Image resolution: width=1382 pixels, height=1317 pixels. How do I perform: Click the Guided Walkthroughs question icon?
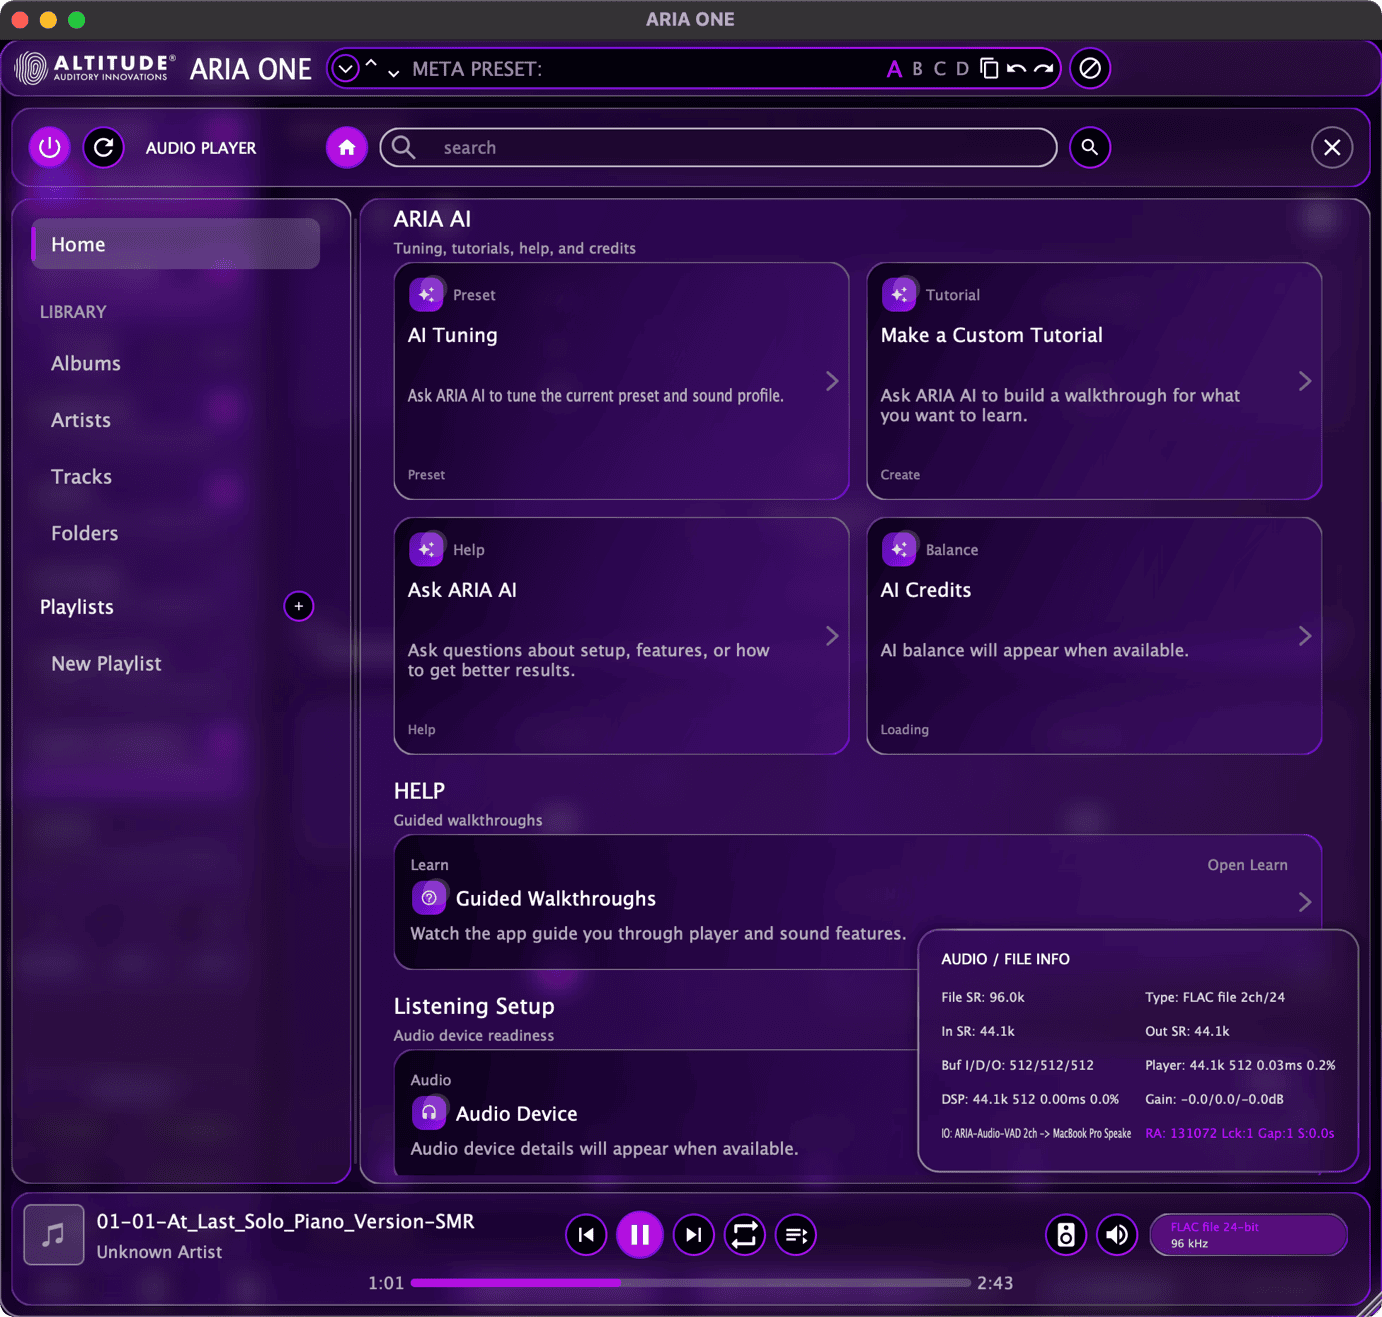coord(429,898)
